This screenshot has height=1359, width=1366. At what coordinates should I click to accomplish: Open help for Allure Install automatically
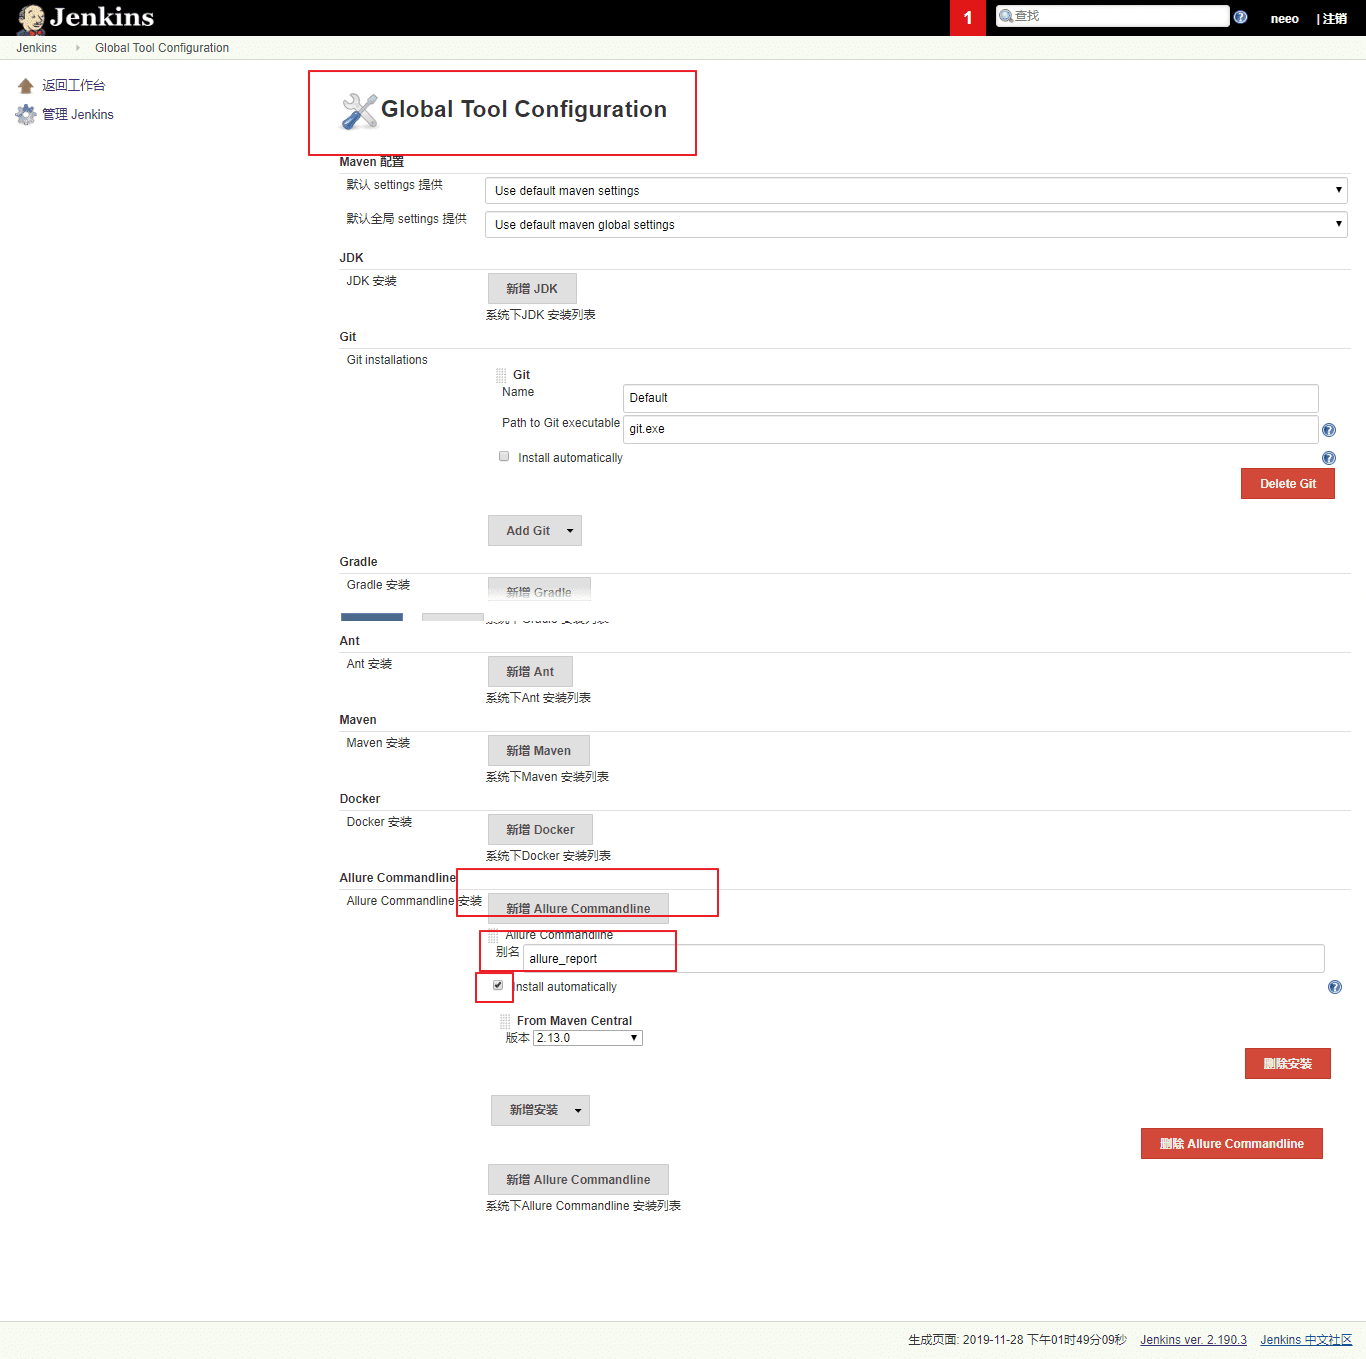(x=1335, y=987)
